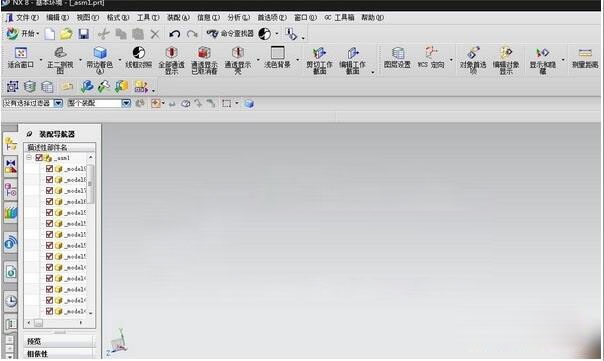Click the open folder icon

pos(66,34)
